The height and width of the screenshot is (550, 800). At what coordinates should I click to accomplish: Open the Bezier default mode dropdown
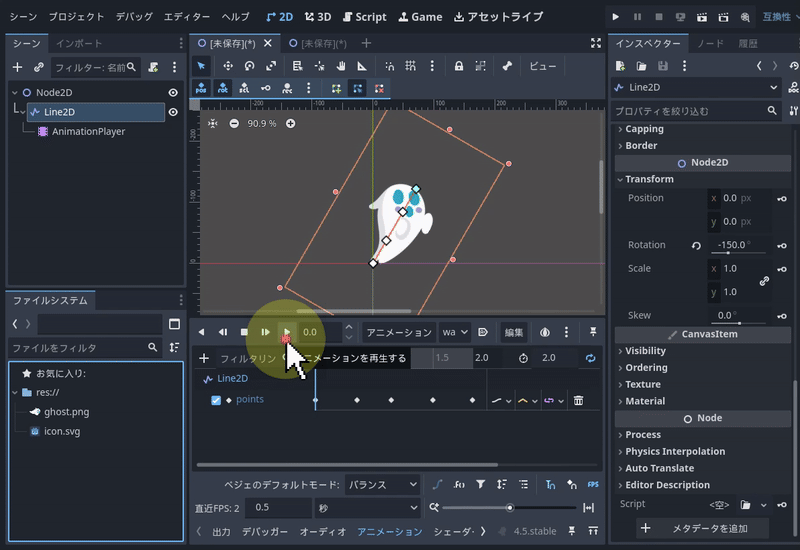pyautogui.click(x=382, y=485)
